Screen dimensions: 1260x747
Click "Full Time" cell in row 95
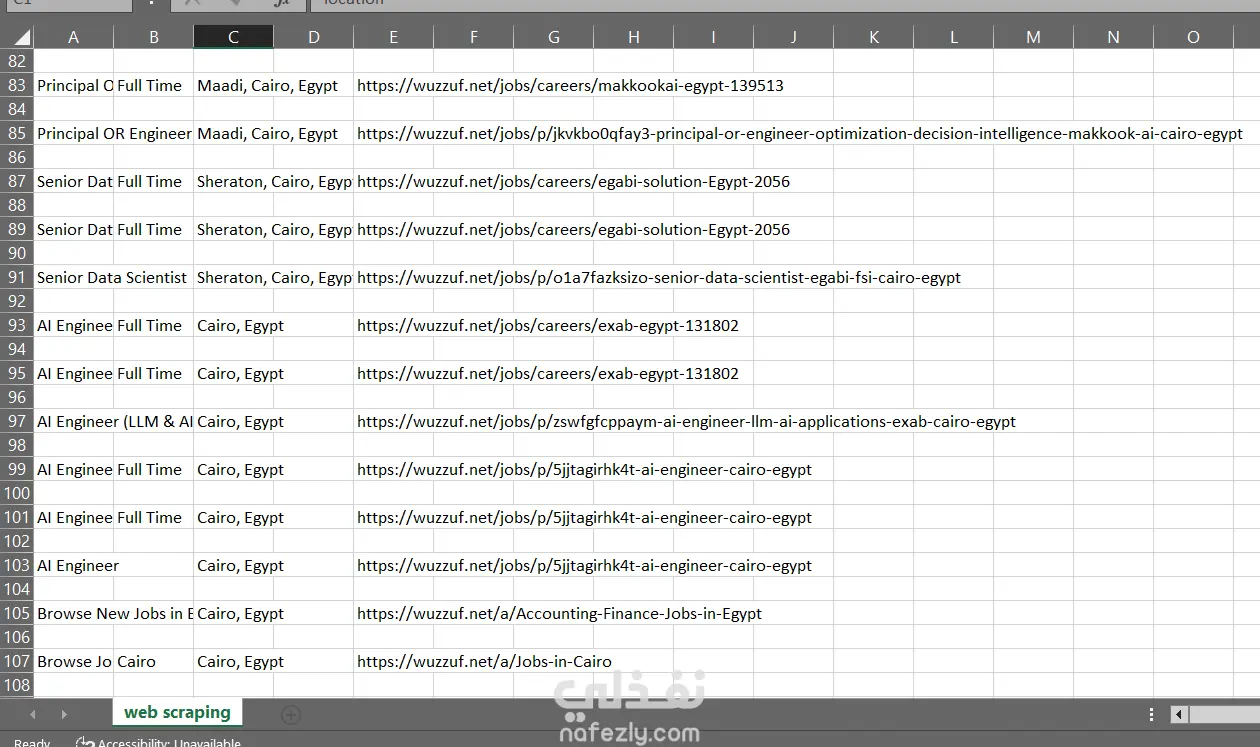point(153,373)
